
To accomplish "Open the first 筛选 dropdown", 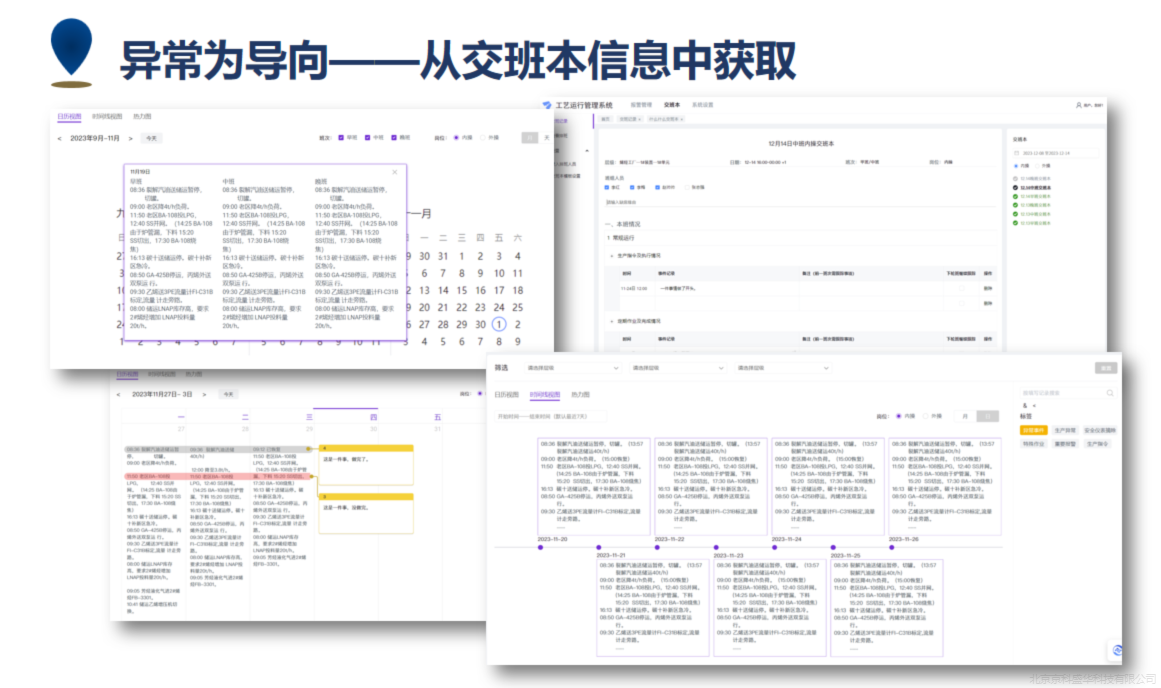I will tap(572, 368).
